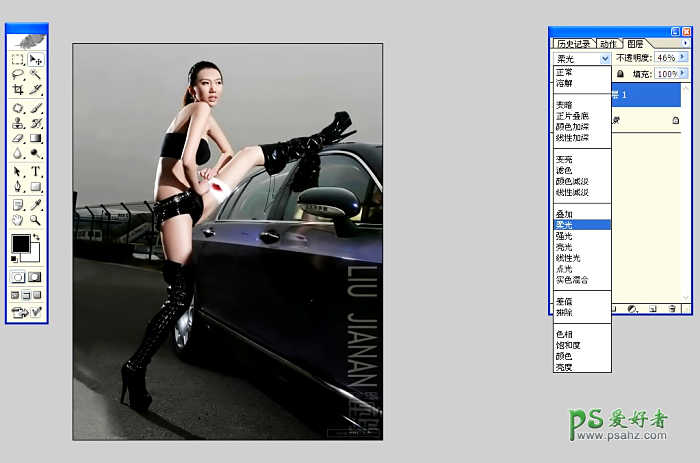Screen dimensions: 700x463
Task: Activate the Zoom tool
Action: pos(35,219)
